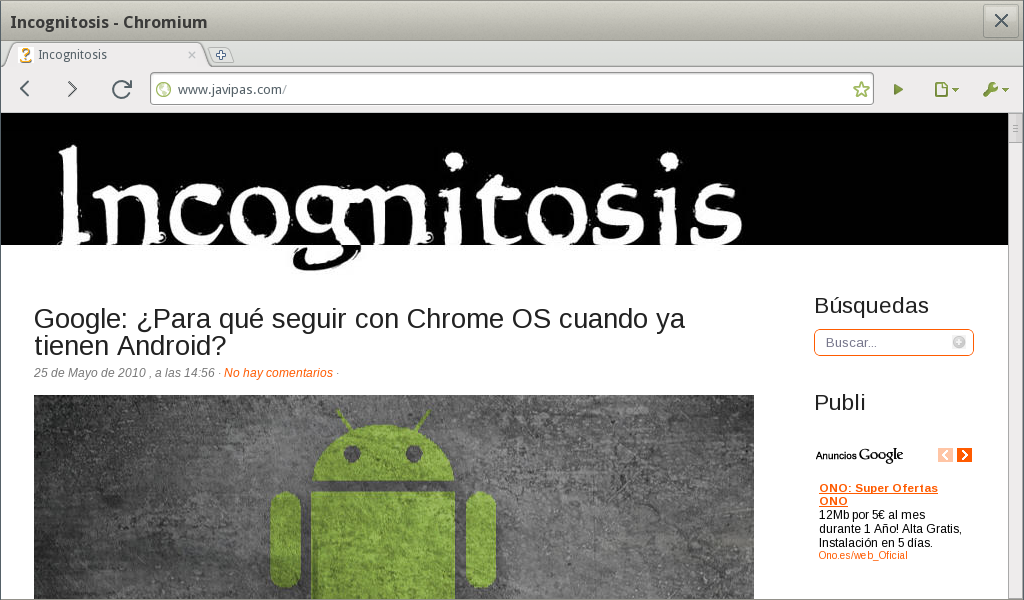Open the wrench settings menu
1024x600 pixels.
pyautogui.click(x=995, y=89)
